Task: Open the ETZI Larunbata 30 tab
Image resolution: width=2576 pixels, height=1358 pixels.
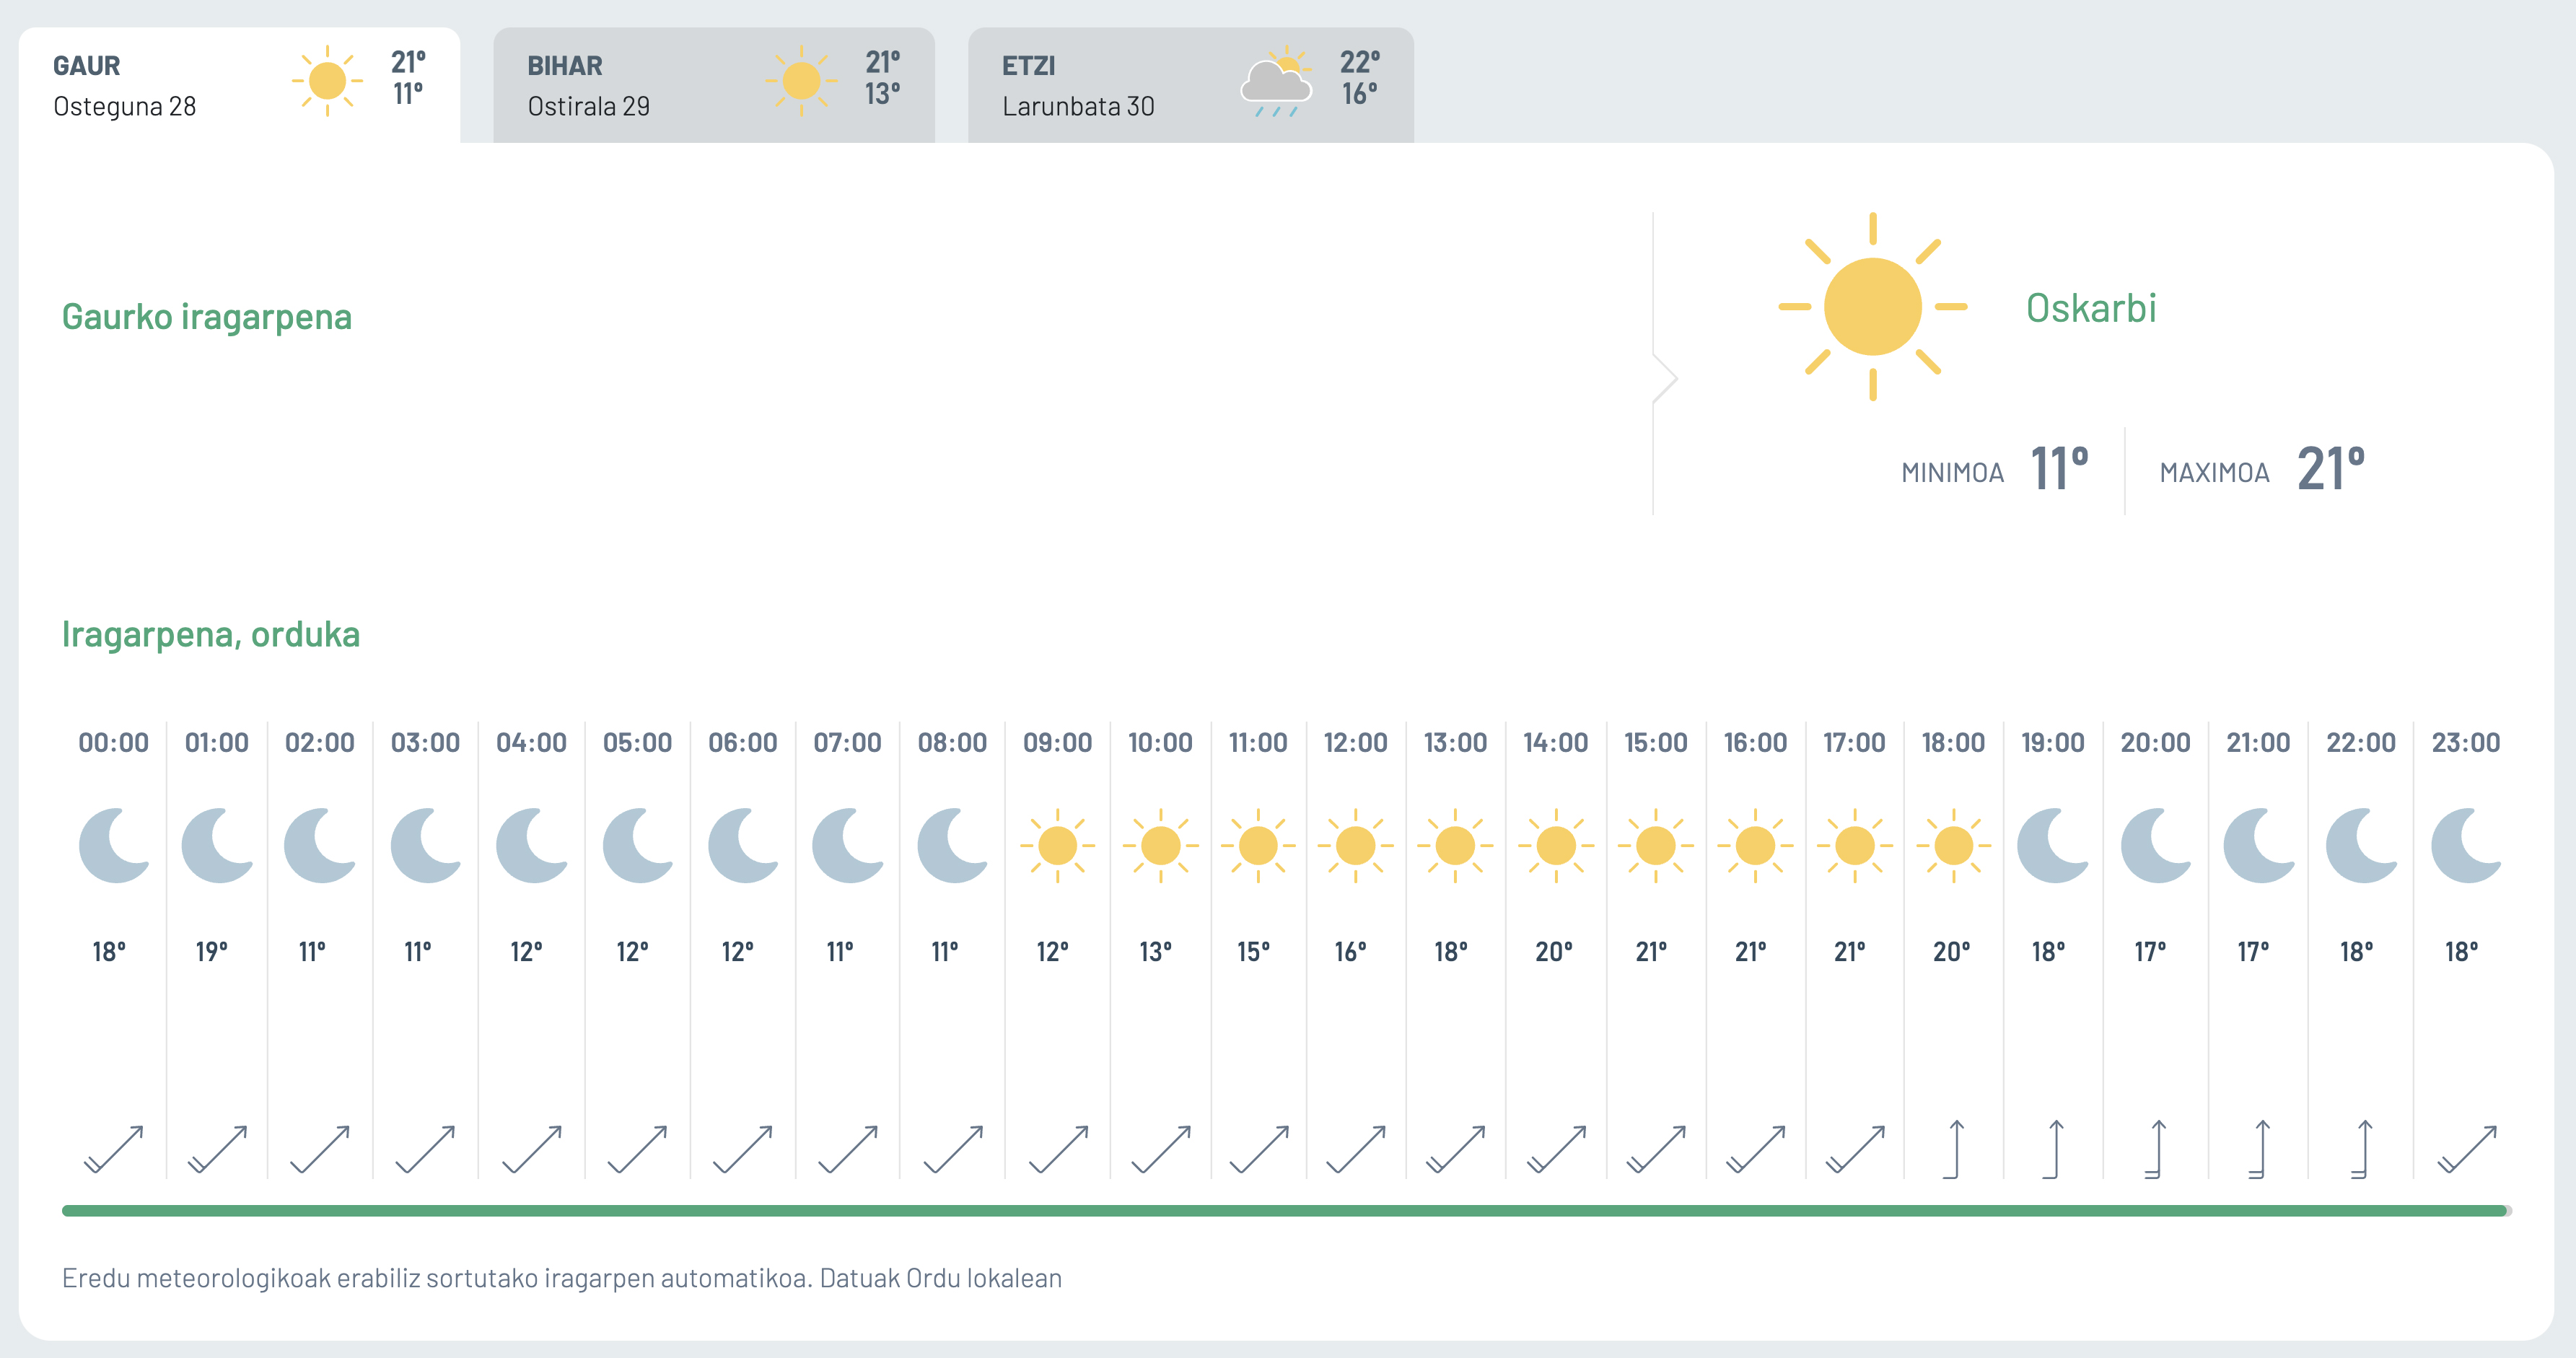Action: pyautogui.click(x=1190, y=85)
